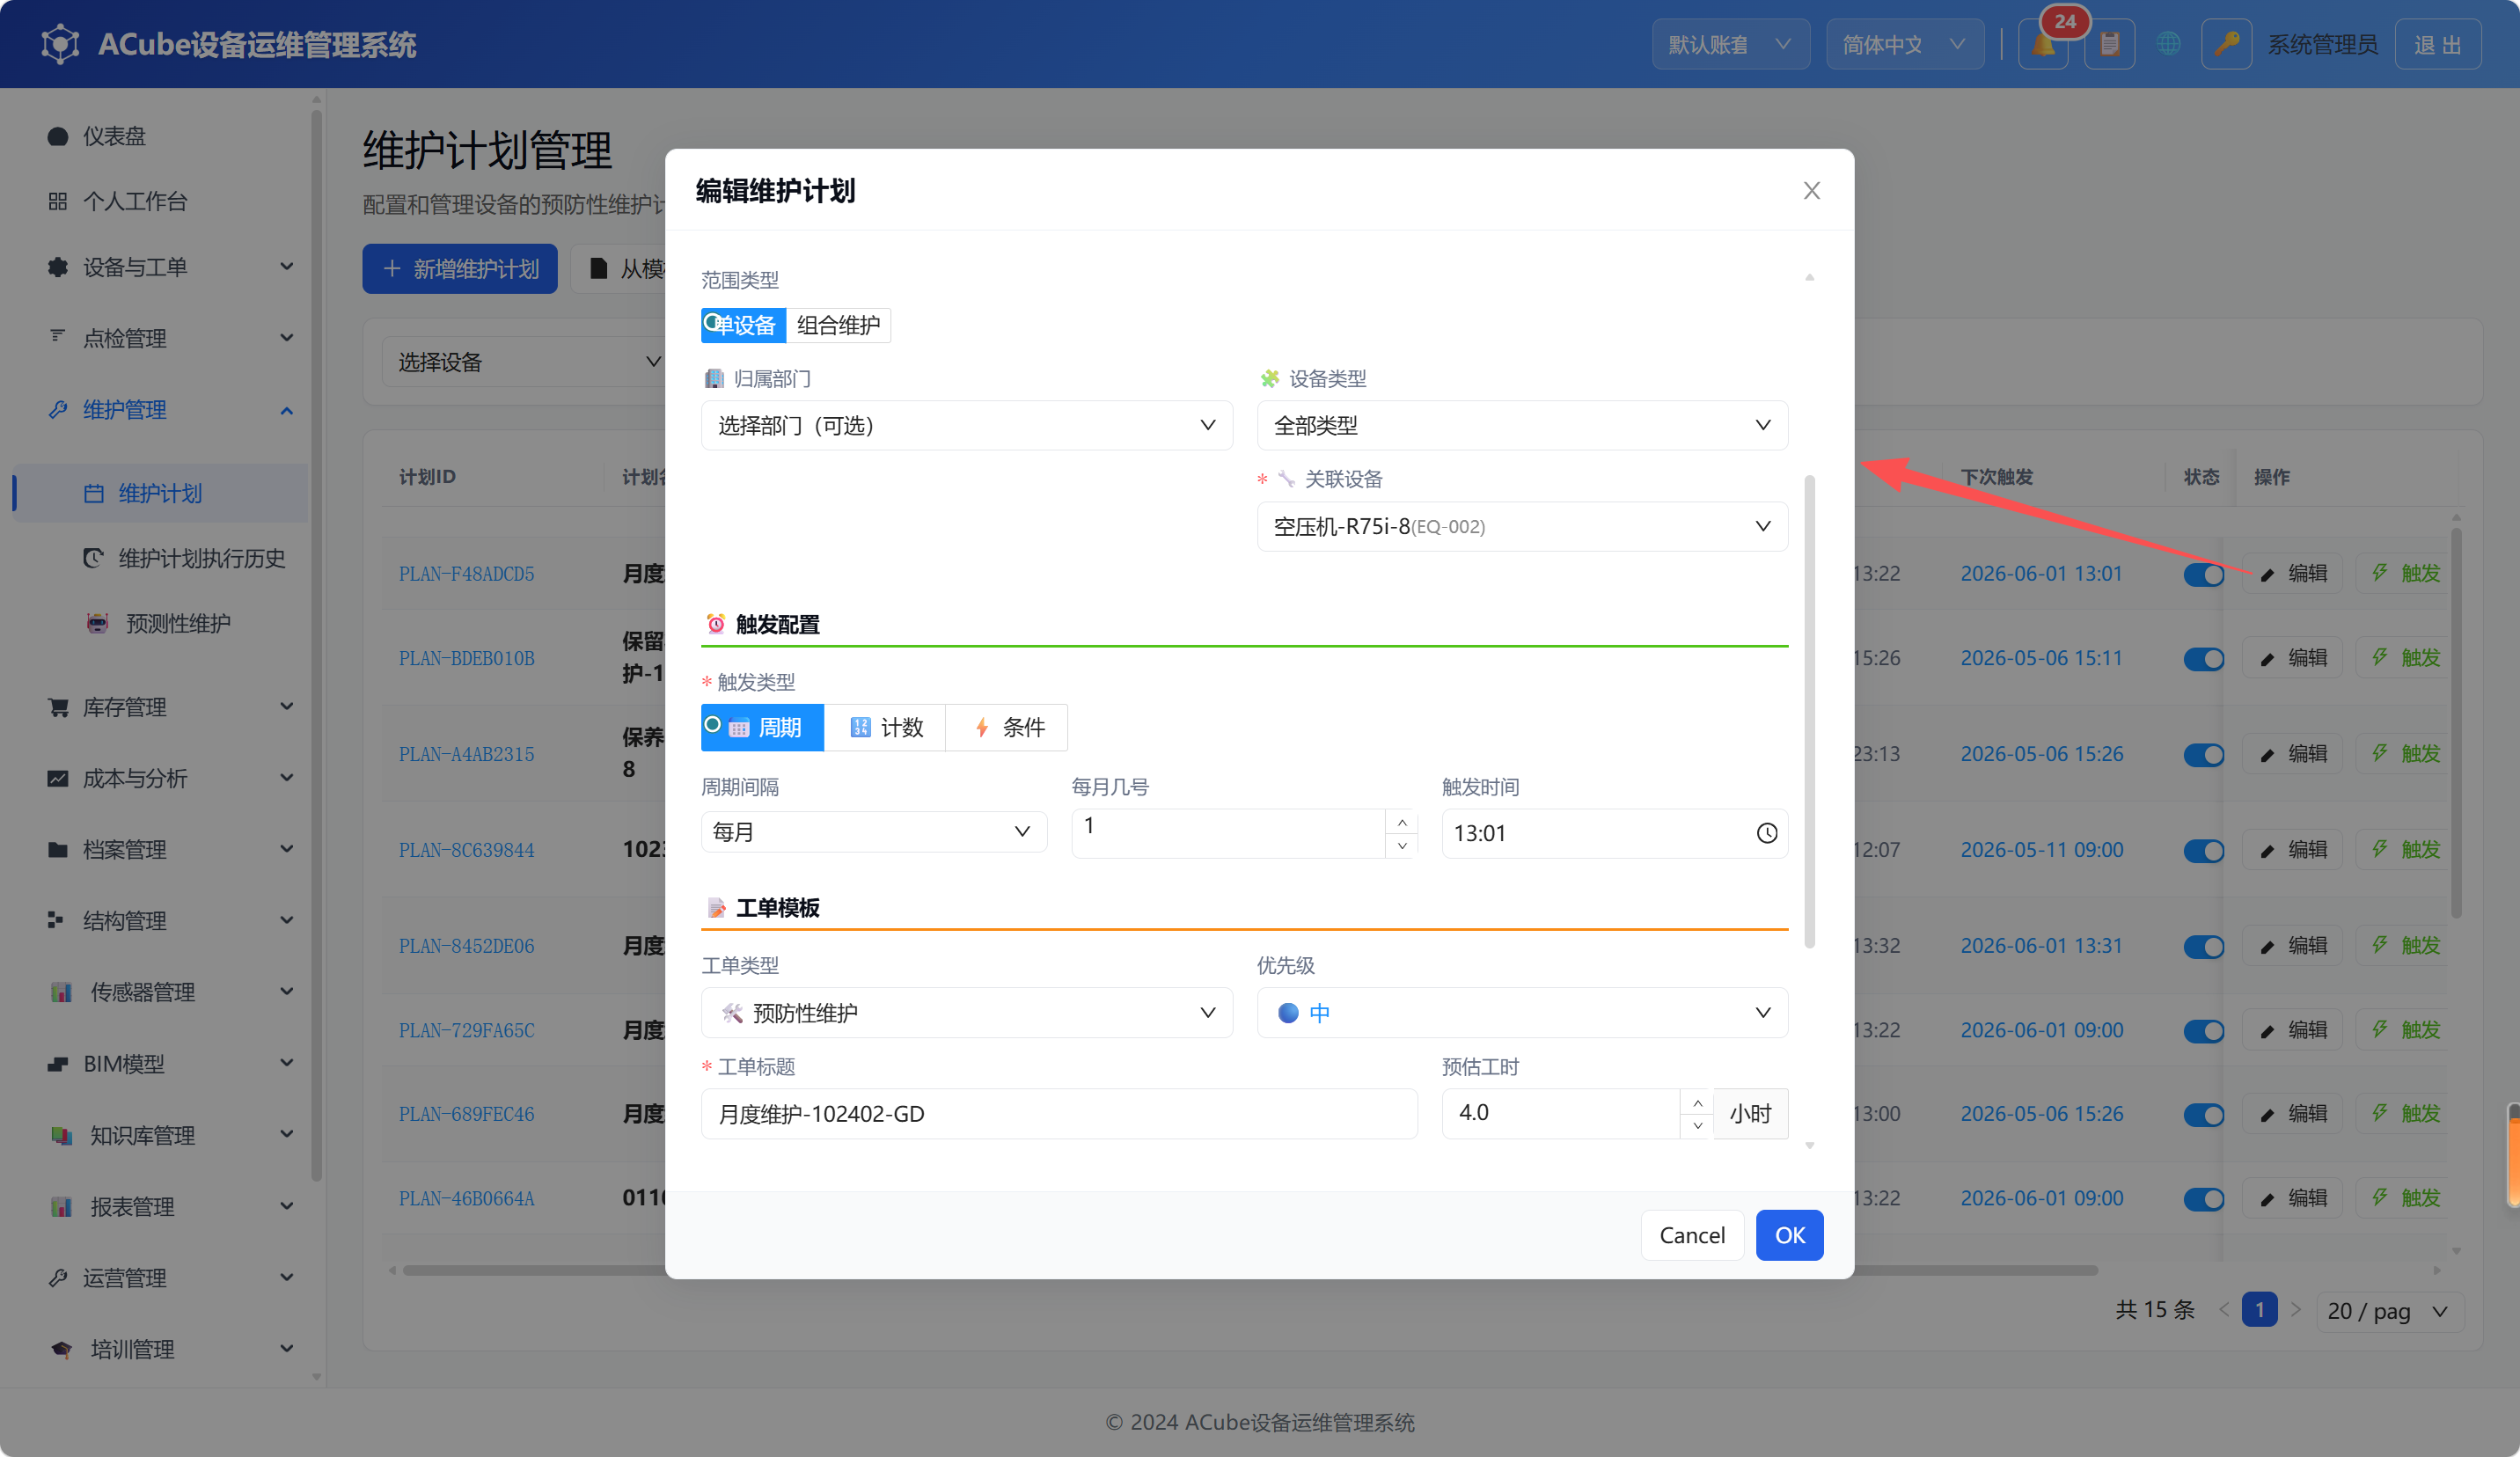This screenshot has height=1457, width=2520.
Task: Open the work order type dropdown
Action: [x=966, y=1013]
